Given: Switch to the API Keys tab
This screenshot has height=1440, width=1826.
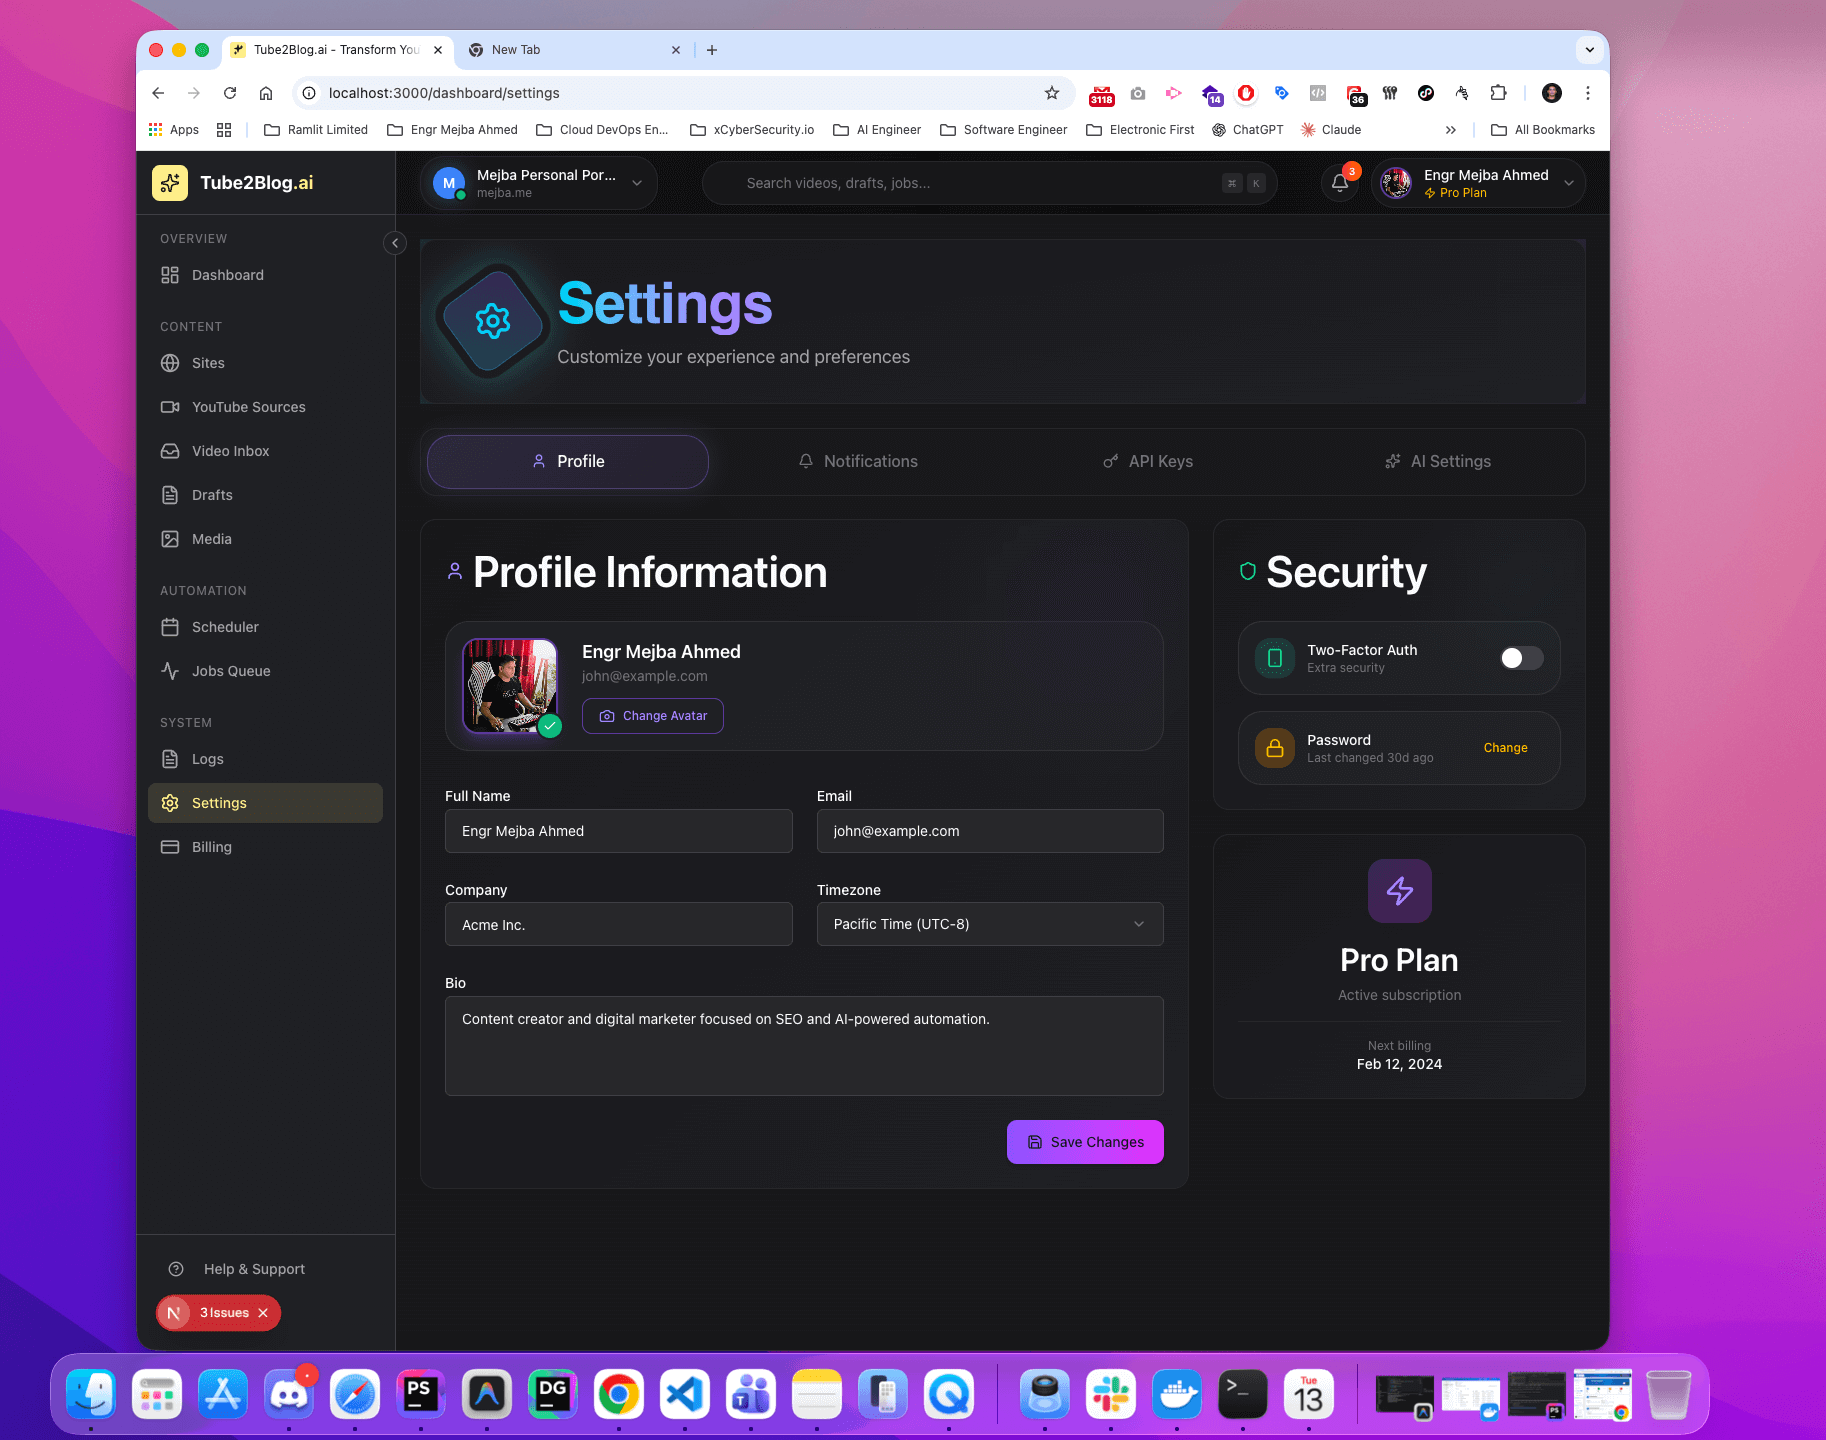Looking at the screenshot, I should [x=1147, y=461].
